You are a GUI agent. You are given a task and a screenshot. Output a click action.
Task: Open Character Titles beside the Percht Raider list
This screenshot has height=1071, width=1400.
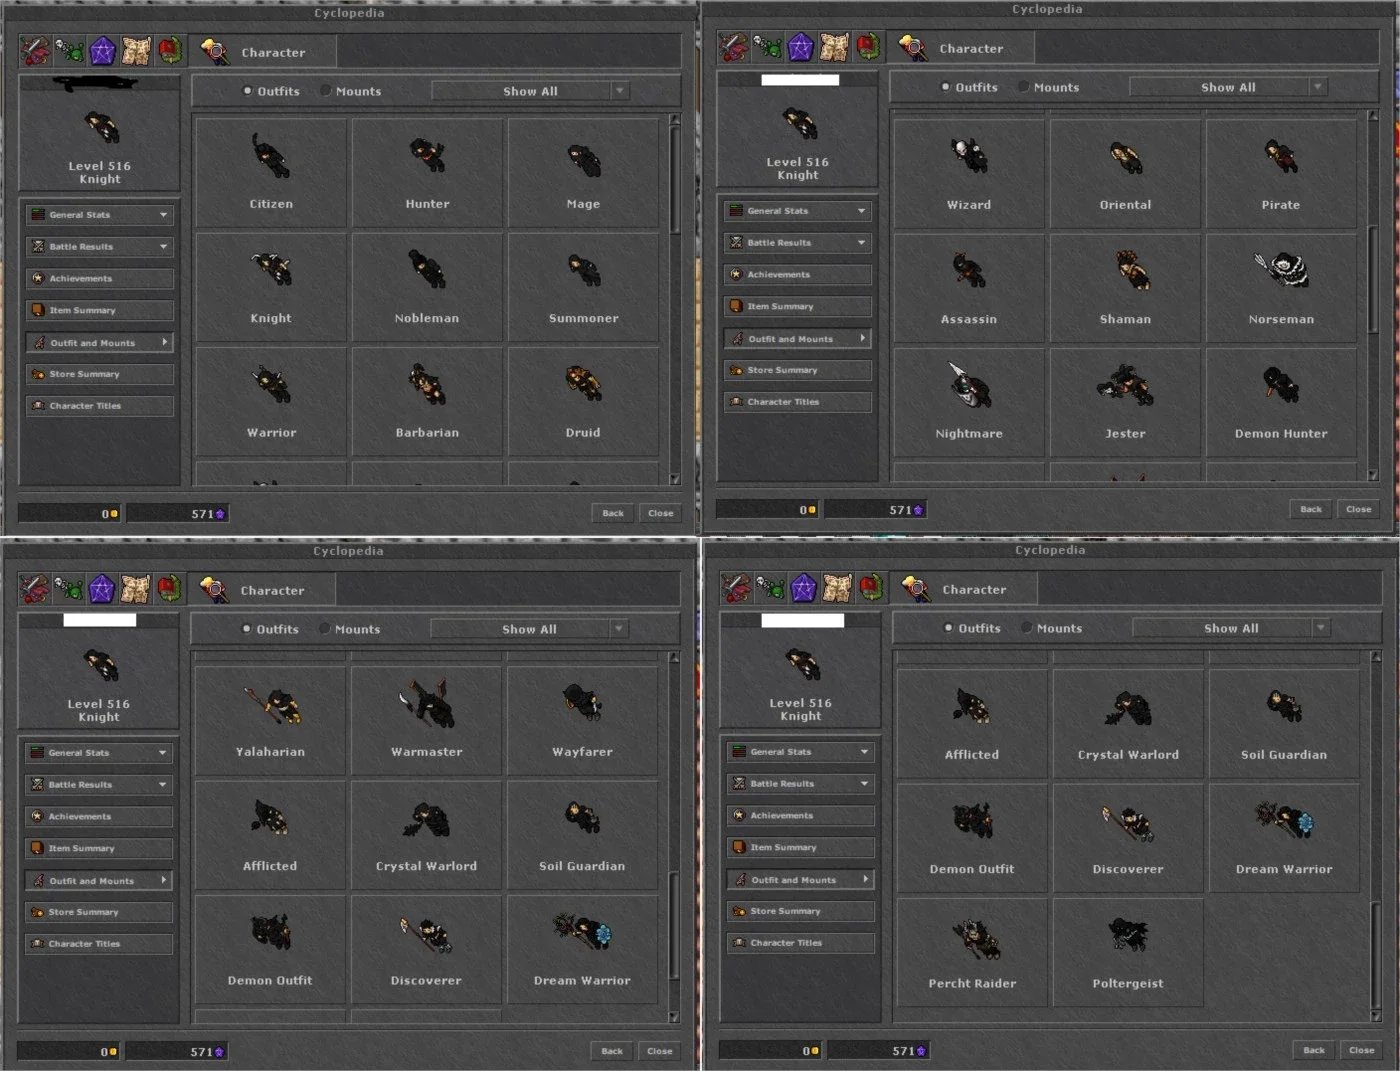point(800,943)
